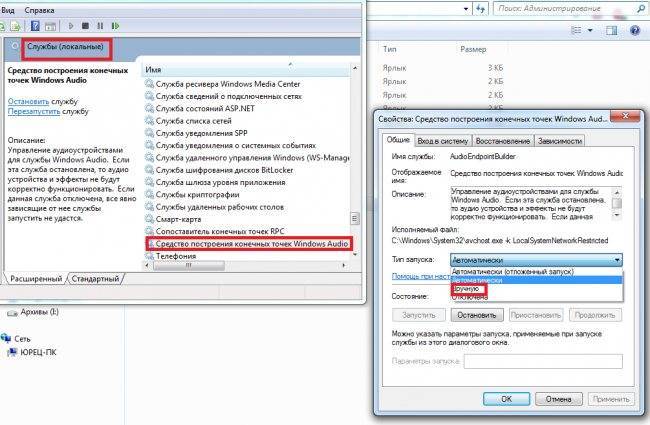Choose the Вручную startup option
Image resolution: width=650 pixels, height=425 pixels.
(536, 289)
